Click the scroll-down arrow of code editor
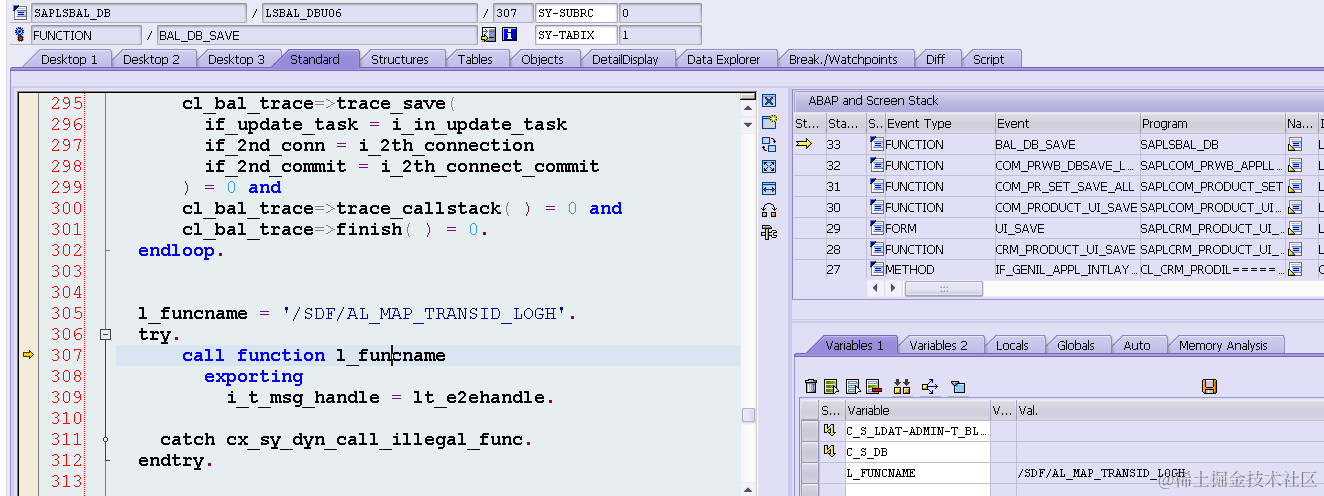Screen dimensions: 1324x496 [x=748, y=125]
